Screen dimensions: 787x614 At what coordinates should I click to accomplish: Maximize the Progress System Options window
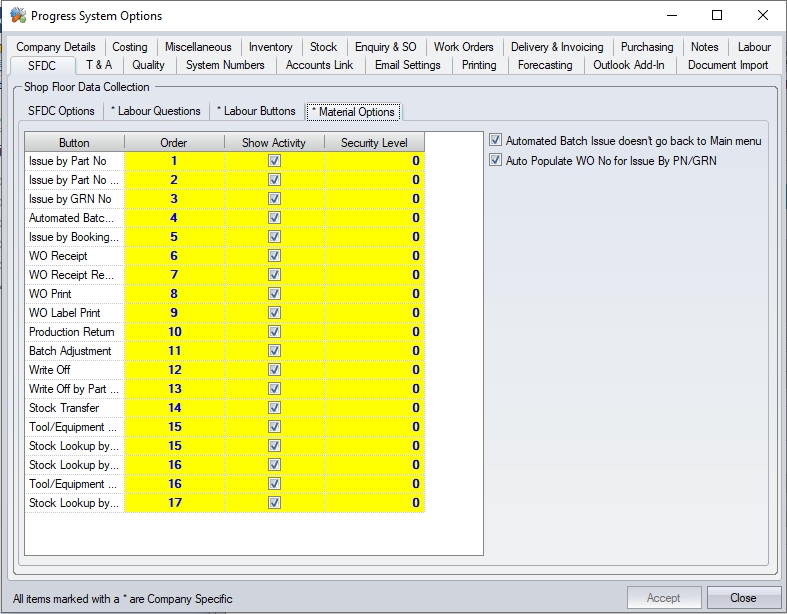(x=717, y=16)
